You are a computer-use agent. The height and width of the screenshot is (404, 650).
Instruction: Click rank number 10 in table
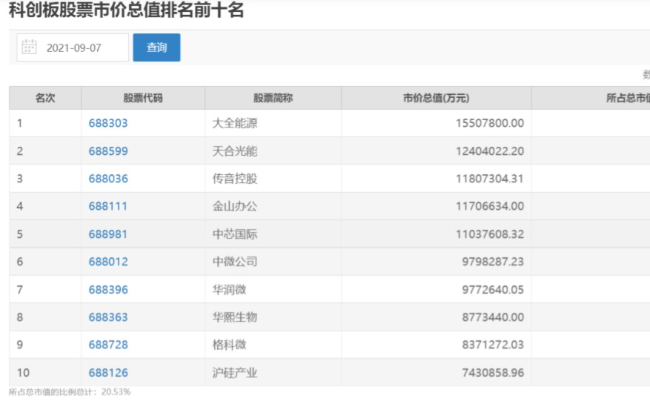tap(23, 373)
